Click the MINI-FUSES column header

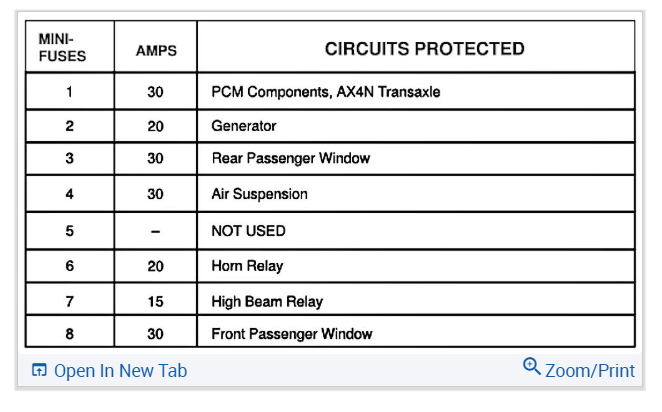62,48
